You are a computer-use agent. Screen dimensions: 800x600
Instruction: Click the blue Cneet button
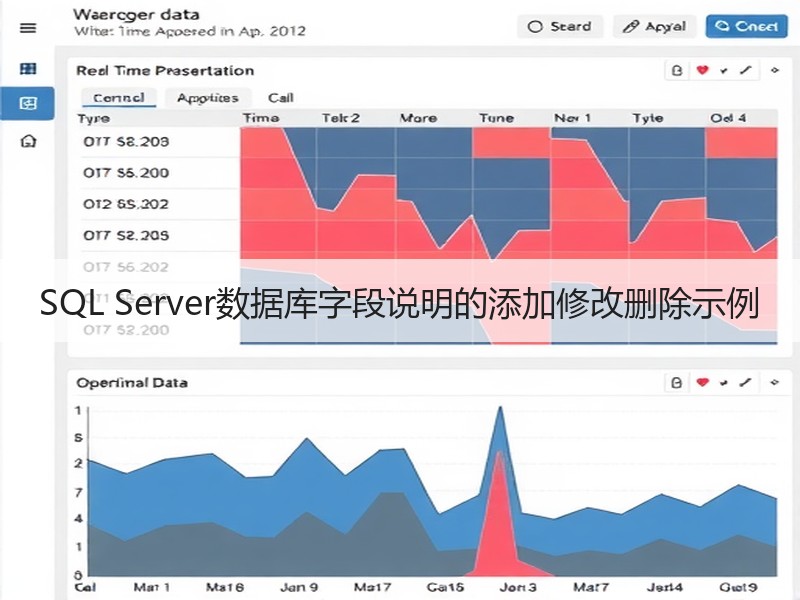click(746, 27)
